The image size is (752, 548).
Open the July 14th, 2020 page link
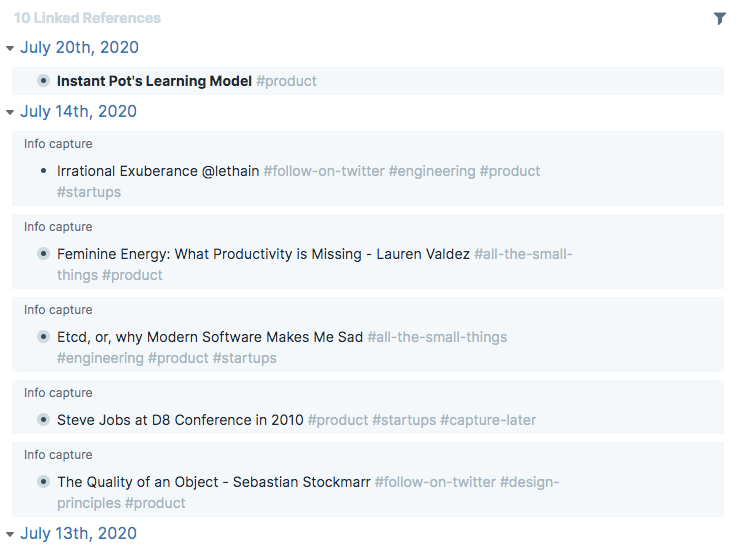78,111
